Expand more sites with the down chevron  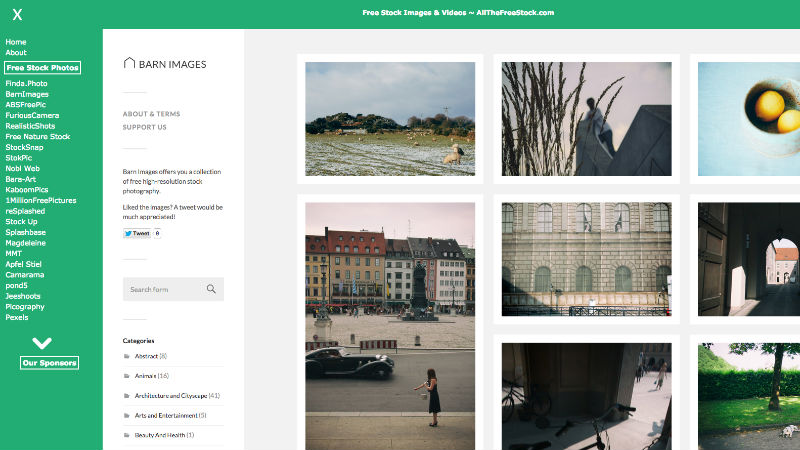[42, 343]
